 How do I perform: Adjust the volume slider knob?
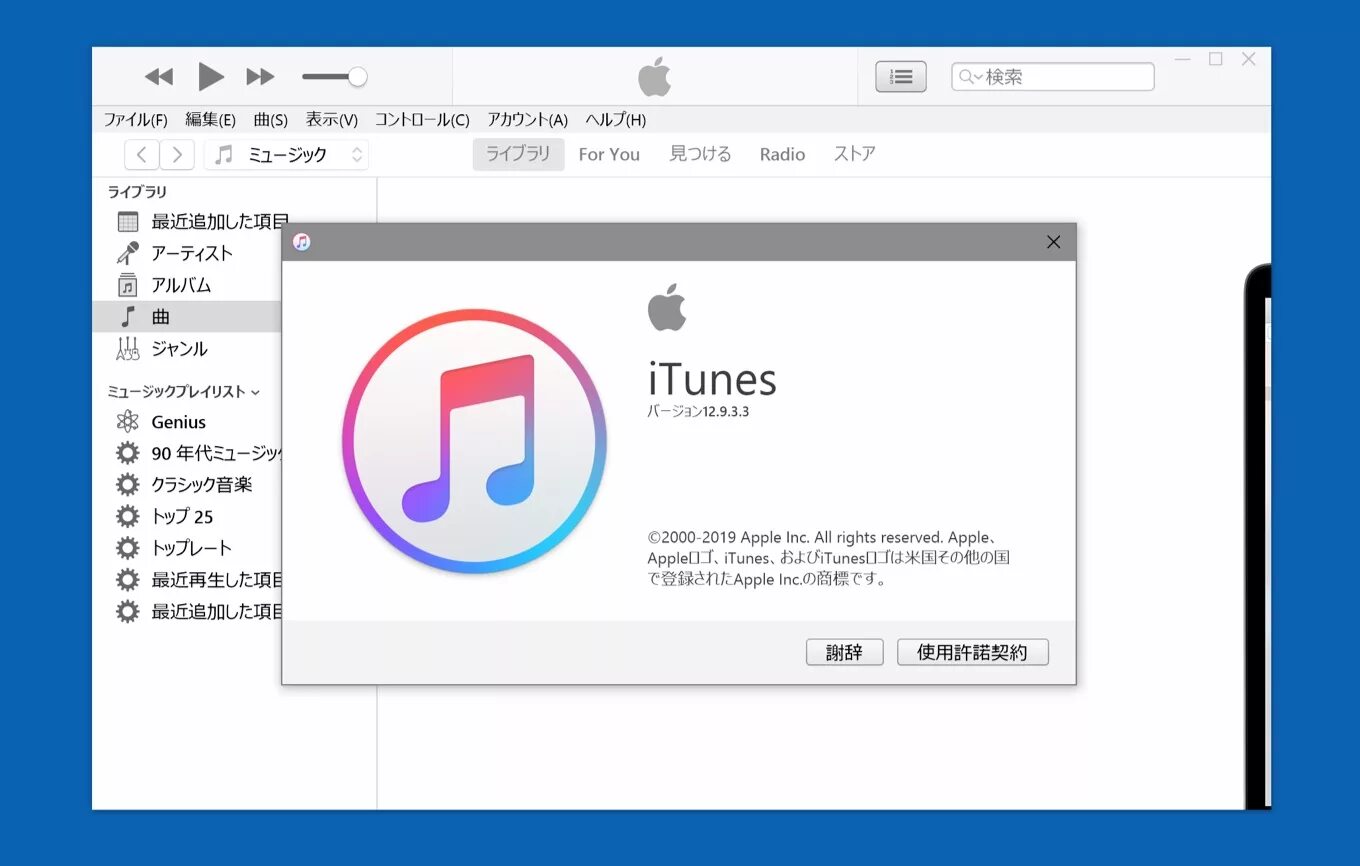point(357,77)
